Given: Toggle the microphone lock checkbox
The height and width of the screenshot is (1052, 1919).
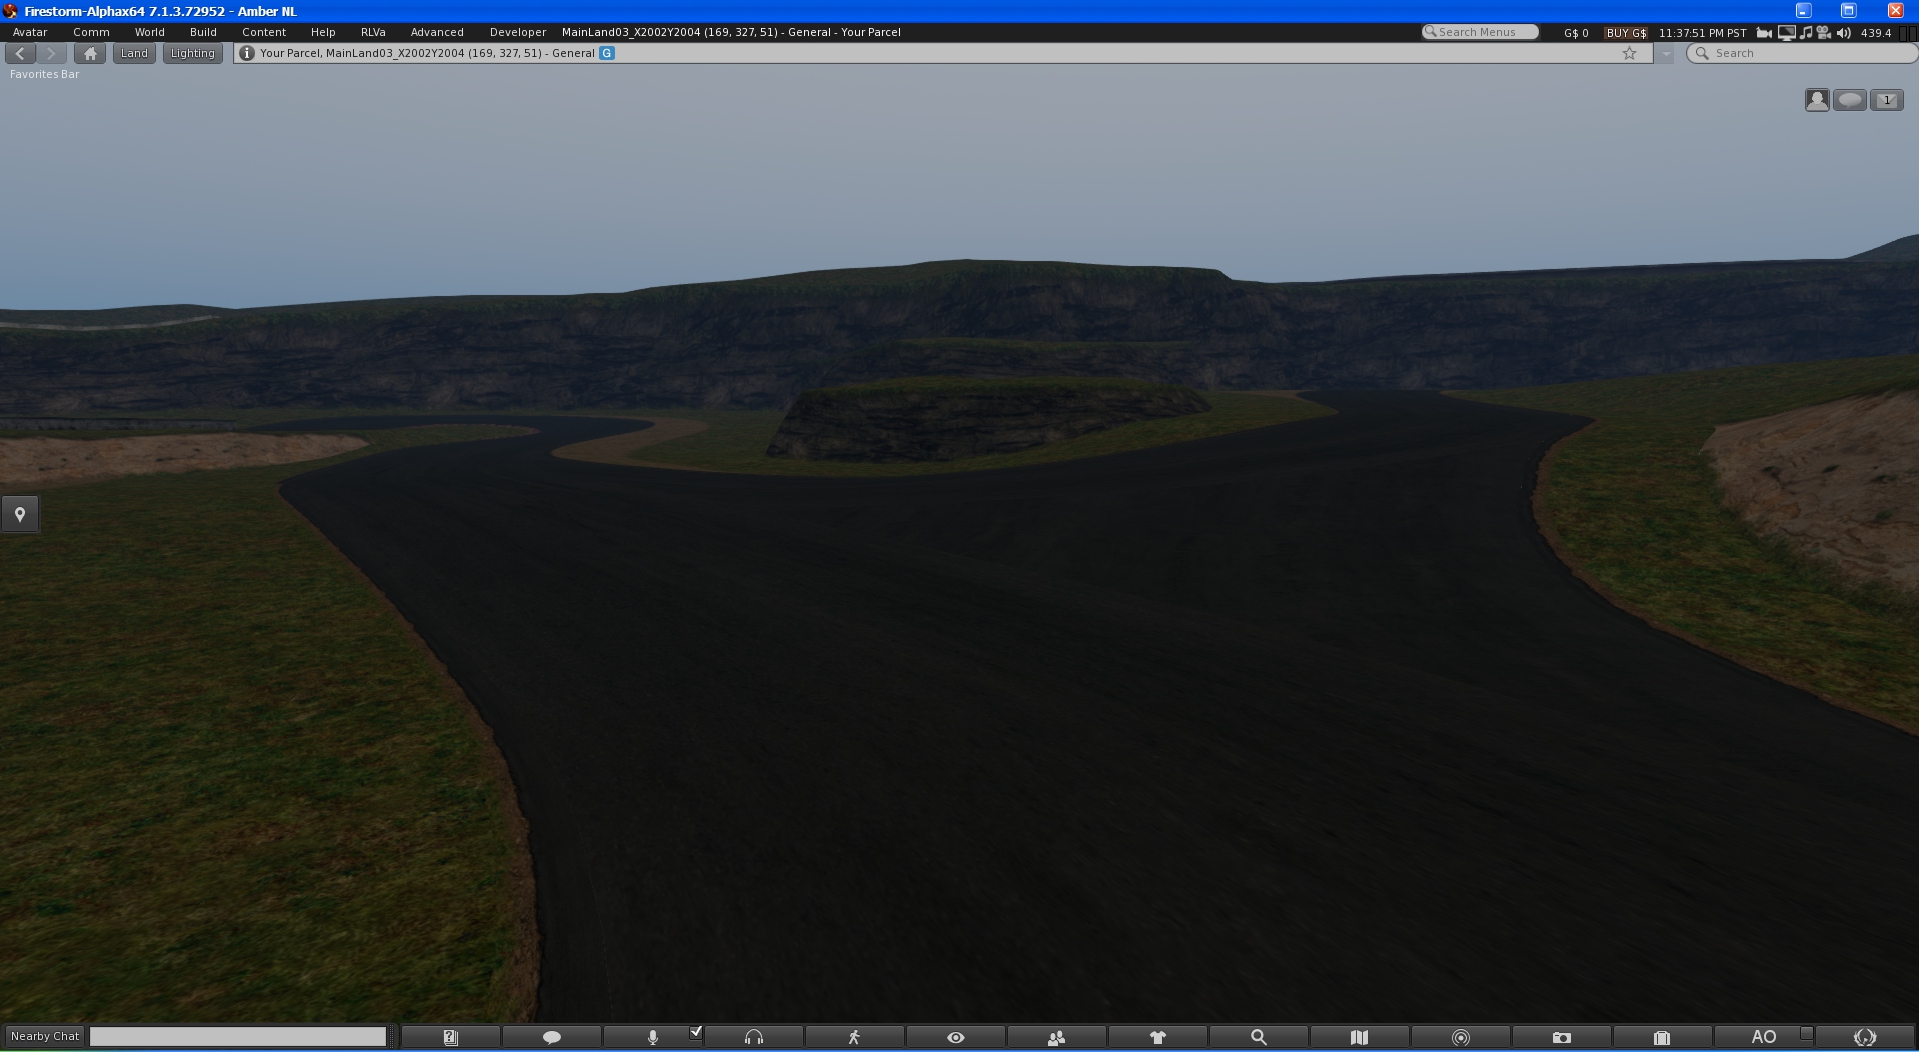Looking at the screenshot, I should coord(696,1032).
